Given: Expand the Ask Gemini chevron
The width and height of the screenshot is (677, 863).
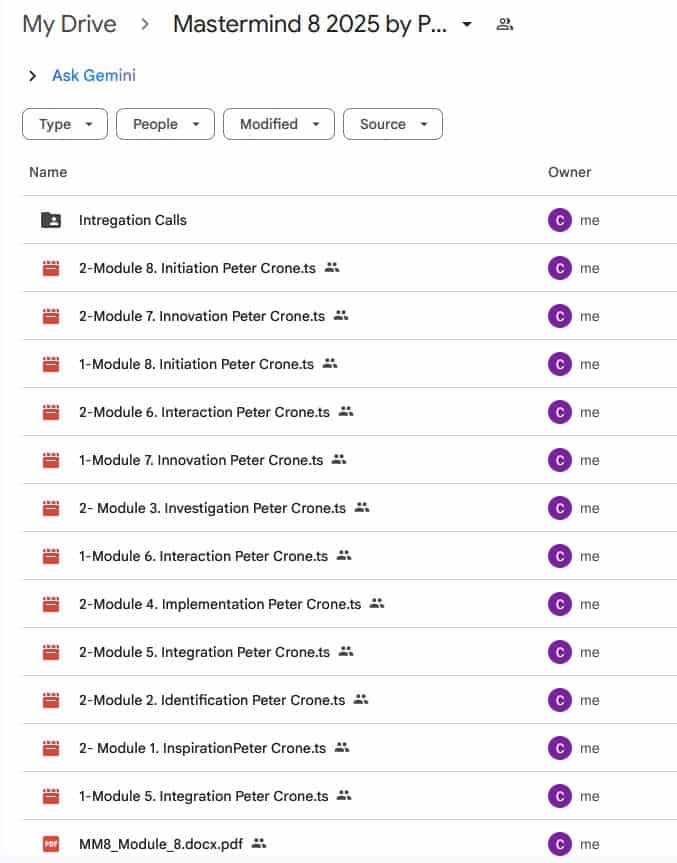Looking at the screenshot, I should [x=32, y=76].
